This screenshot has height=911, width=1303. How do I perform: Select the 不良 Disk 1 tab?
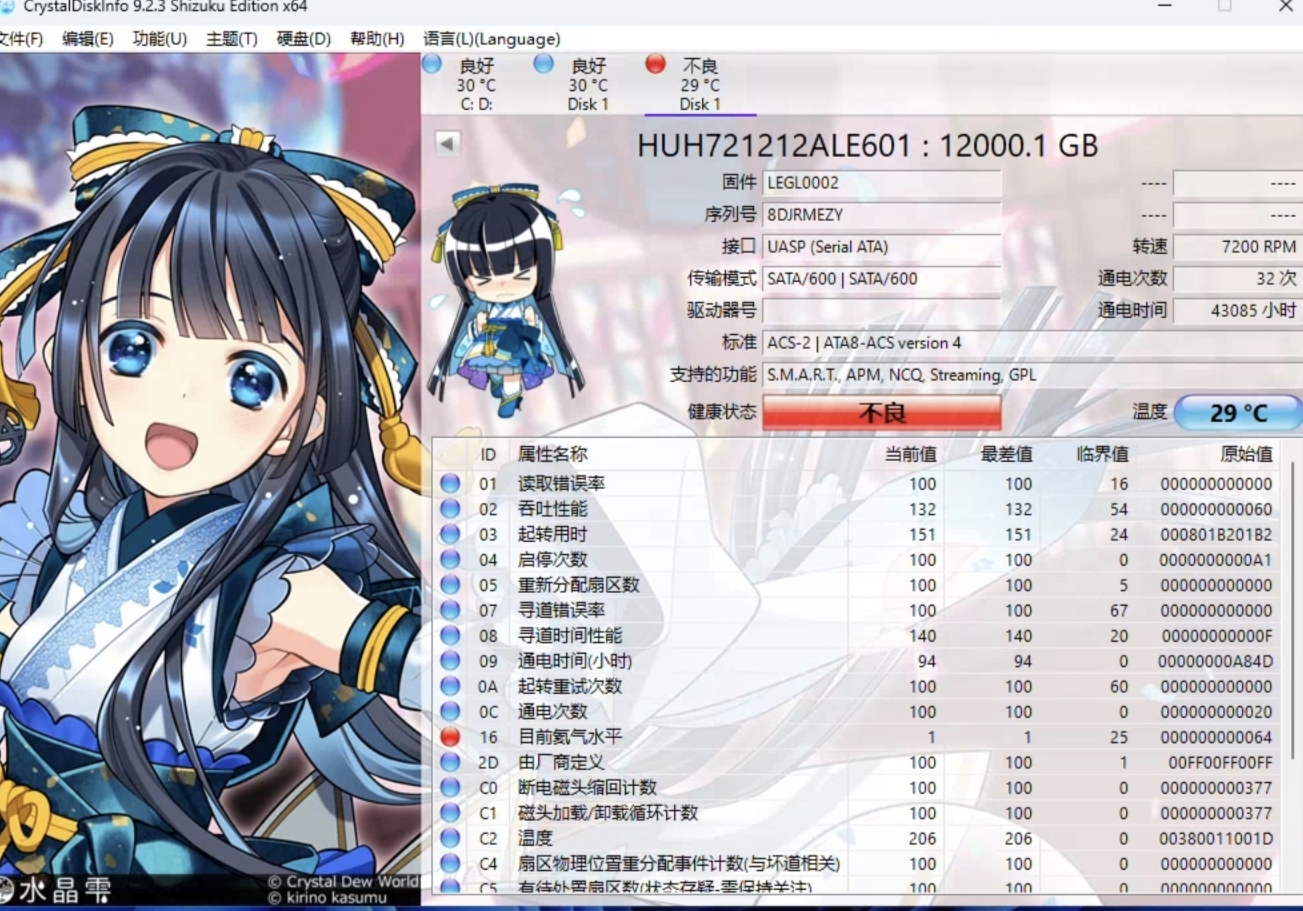coord(700,84)
